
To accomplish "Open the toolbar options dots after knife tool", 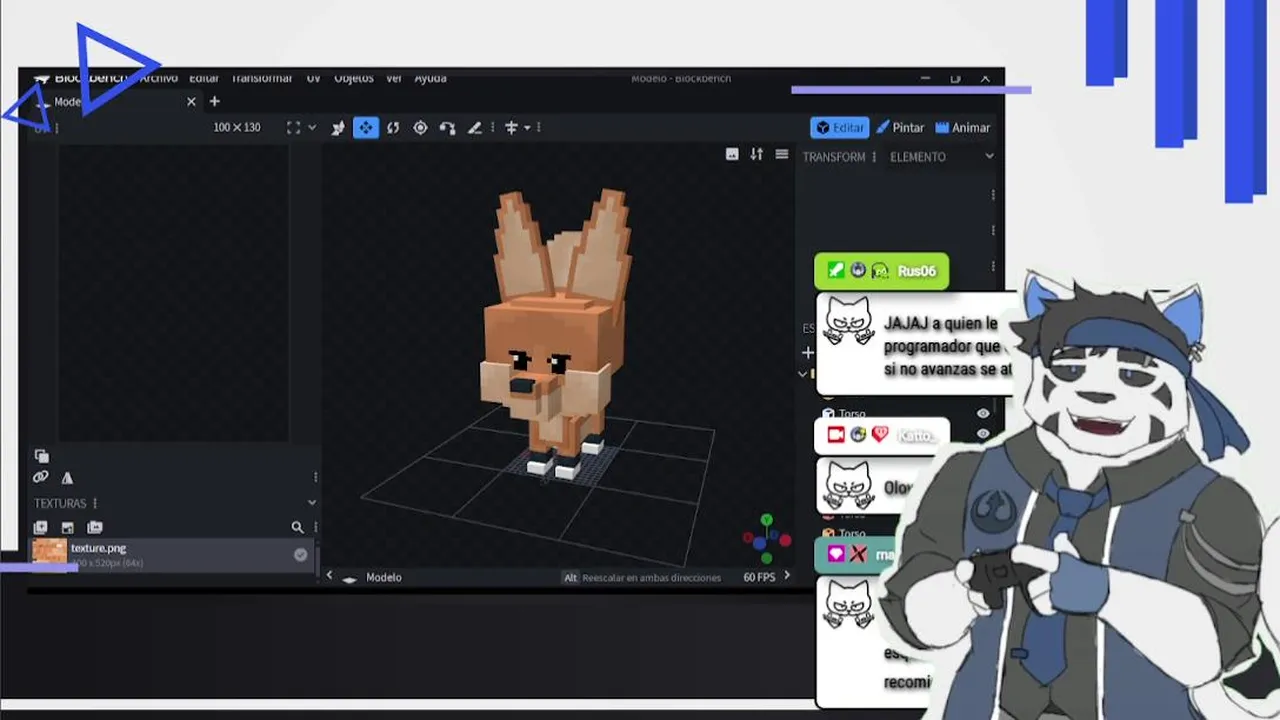I will pos(492,127).
